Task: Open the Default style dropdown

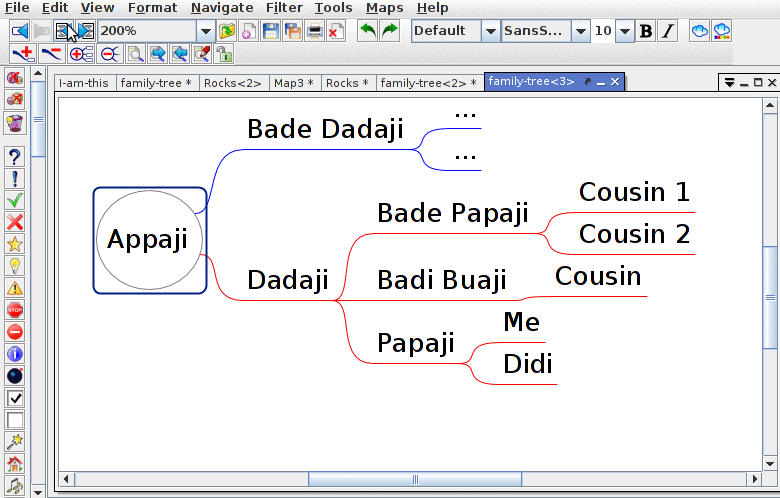Action: click(x=490, y=31)
